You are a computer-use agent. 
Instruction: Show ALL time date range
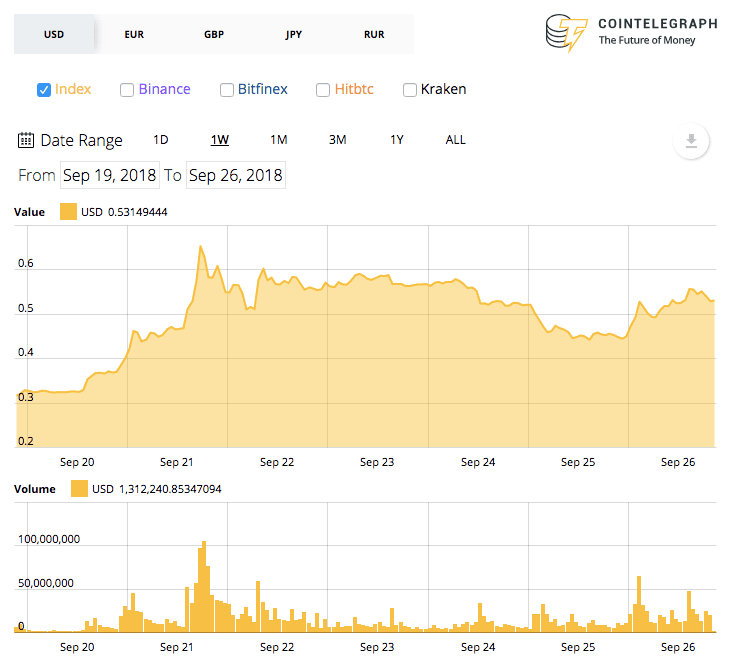pos(455,140)
